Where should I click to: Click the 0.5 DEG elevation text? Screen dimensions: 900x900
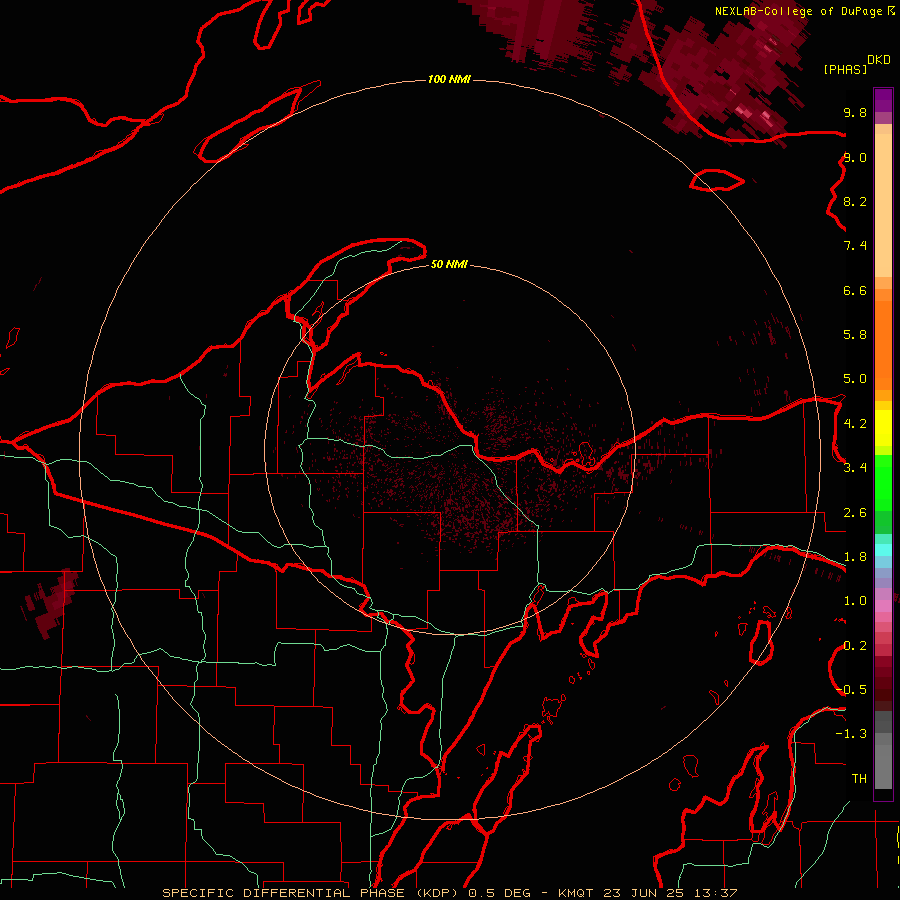pos(501,893)
